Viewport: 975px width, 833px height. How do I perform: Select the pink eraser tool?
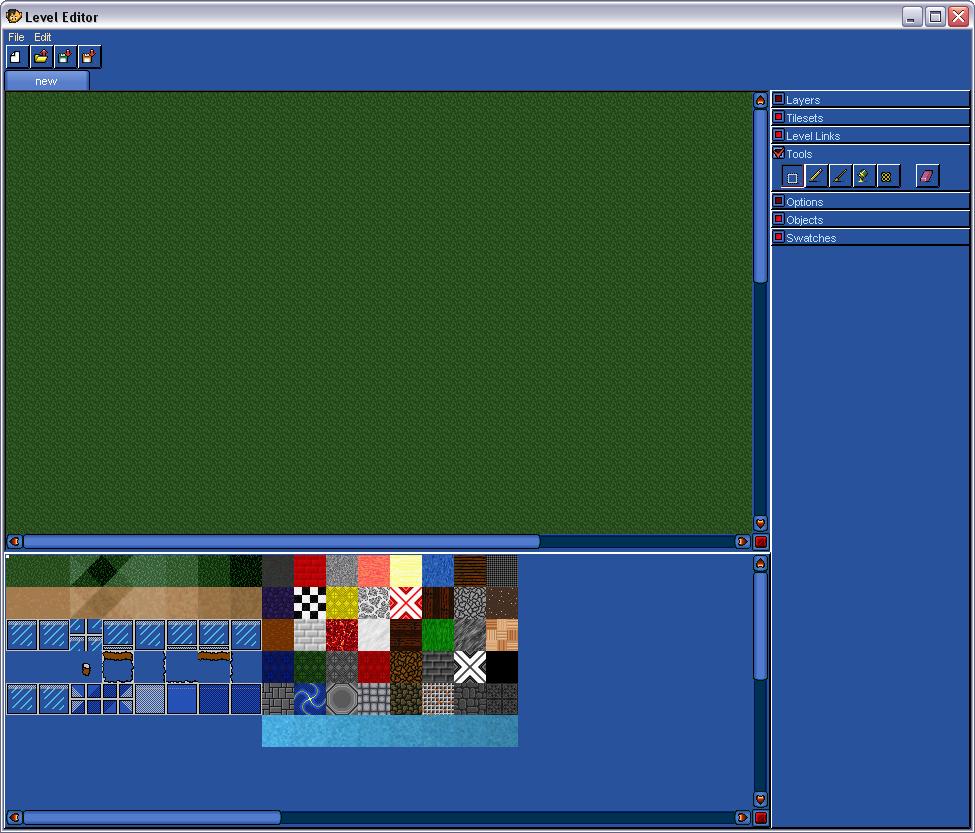pos(927,177)
